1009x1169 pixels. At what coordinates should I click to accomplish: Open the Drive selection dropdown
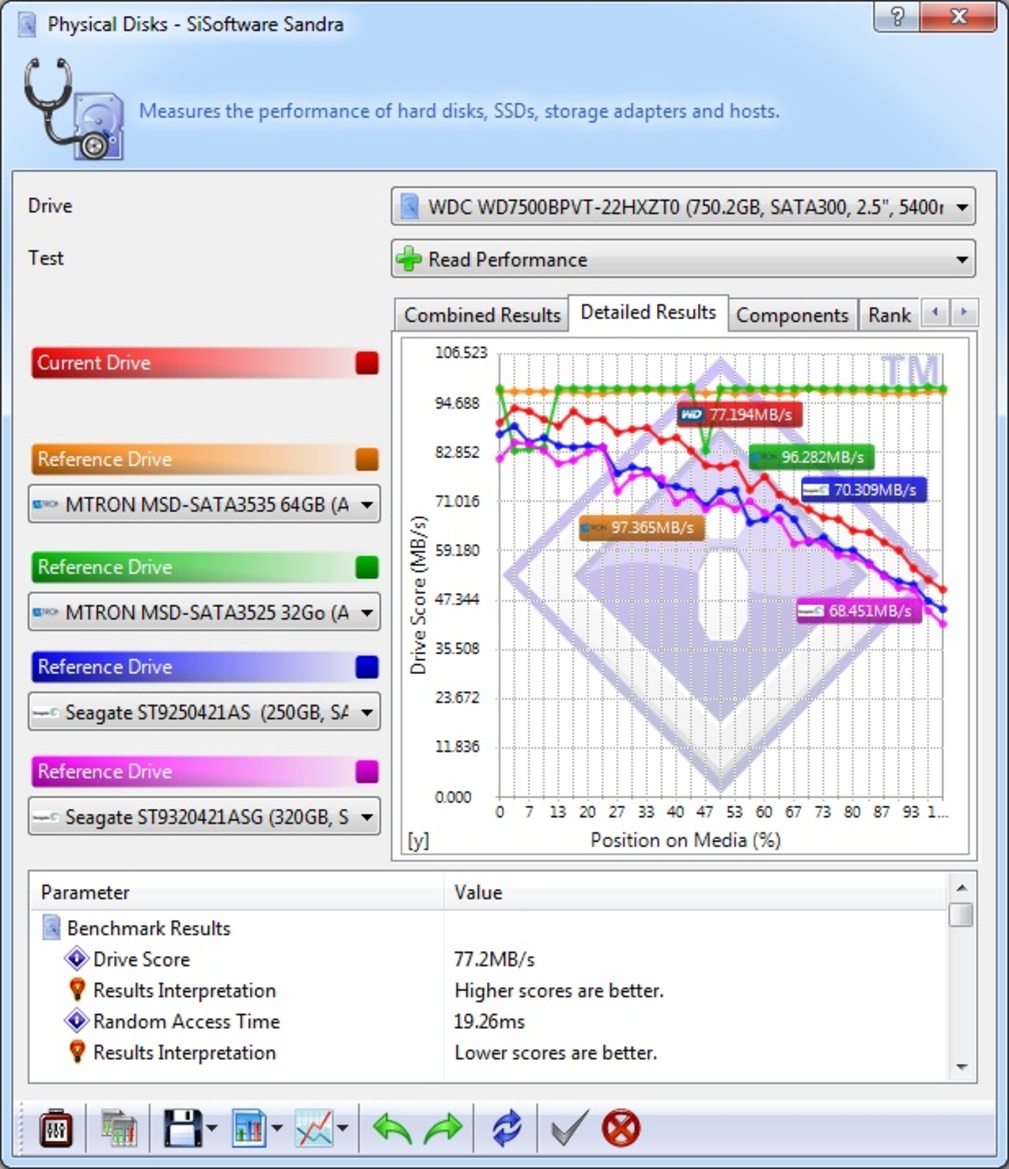(682, 207)
